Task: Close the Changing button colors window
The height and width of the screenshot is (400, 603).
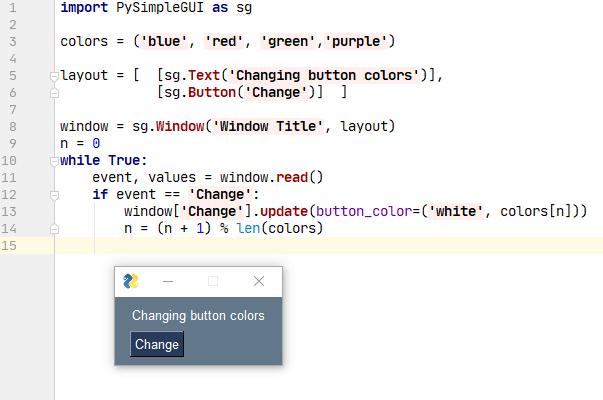Action: tap(259, 281)
